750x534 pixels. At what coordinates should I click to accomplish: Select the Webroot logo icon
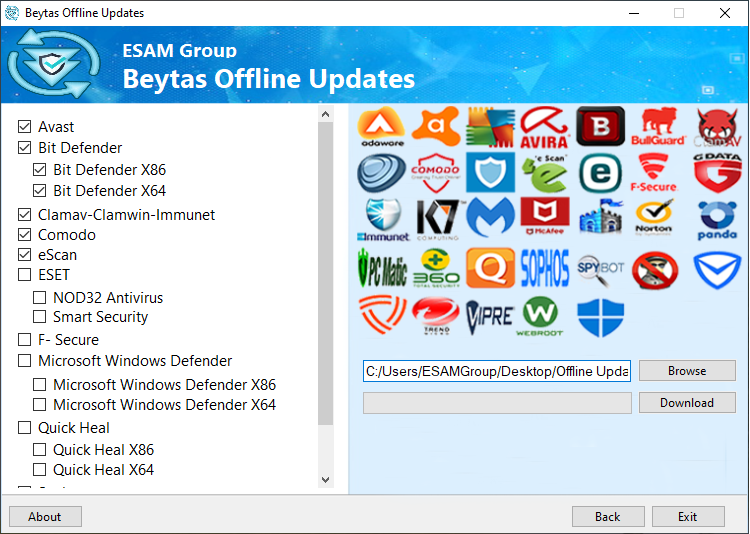point(544,317)
